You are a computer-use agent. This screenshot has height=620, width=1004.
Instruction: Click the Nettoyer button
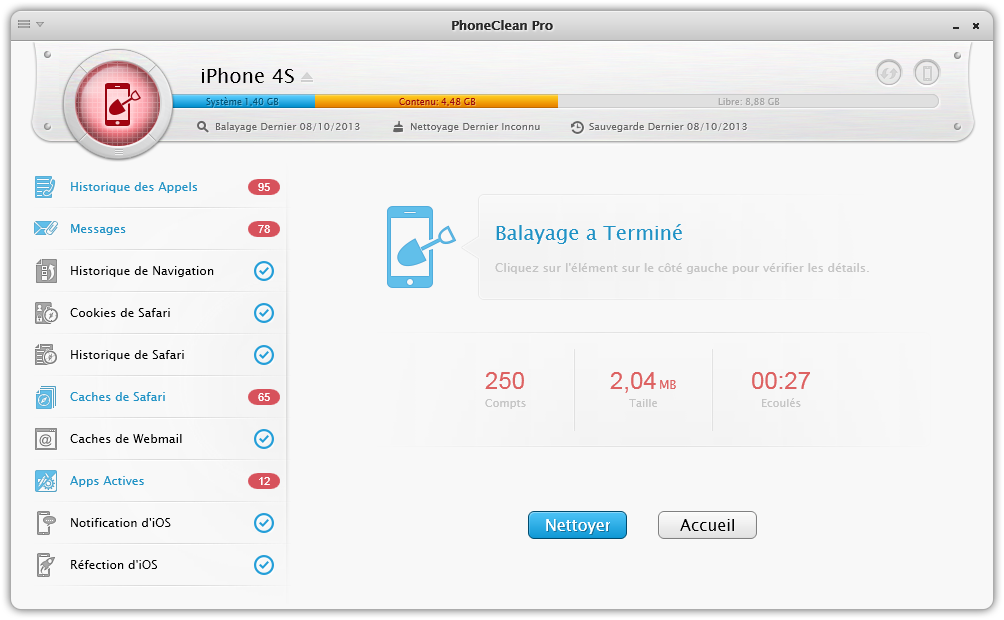point(578,525)
